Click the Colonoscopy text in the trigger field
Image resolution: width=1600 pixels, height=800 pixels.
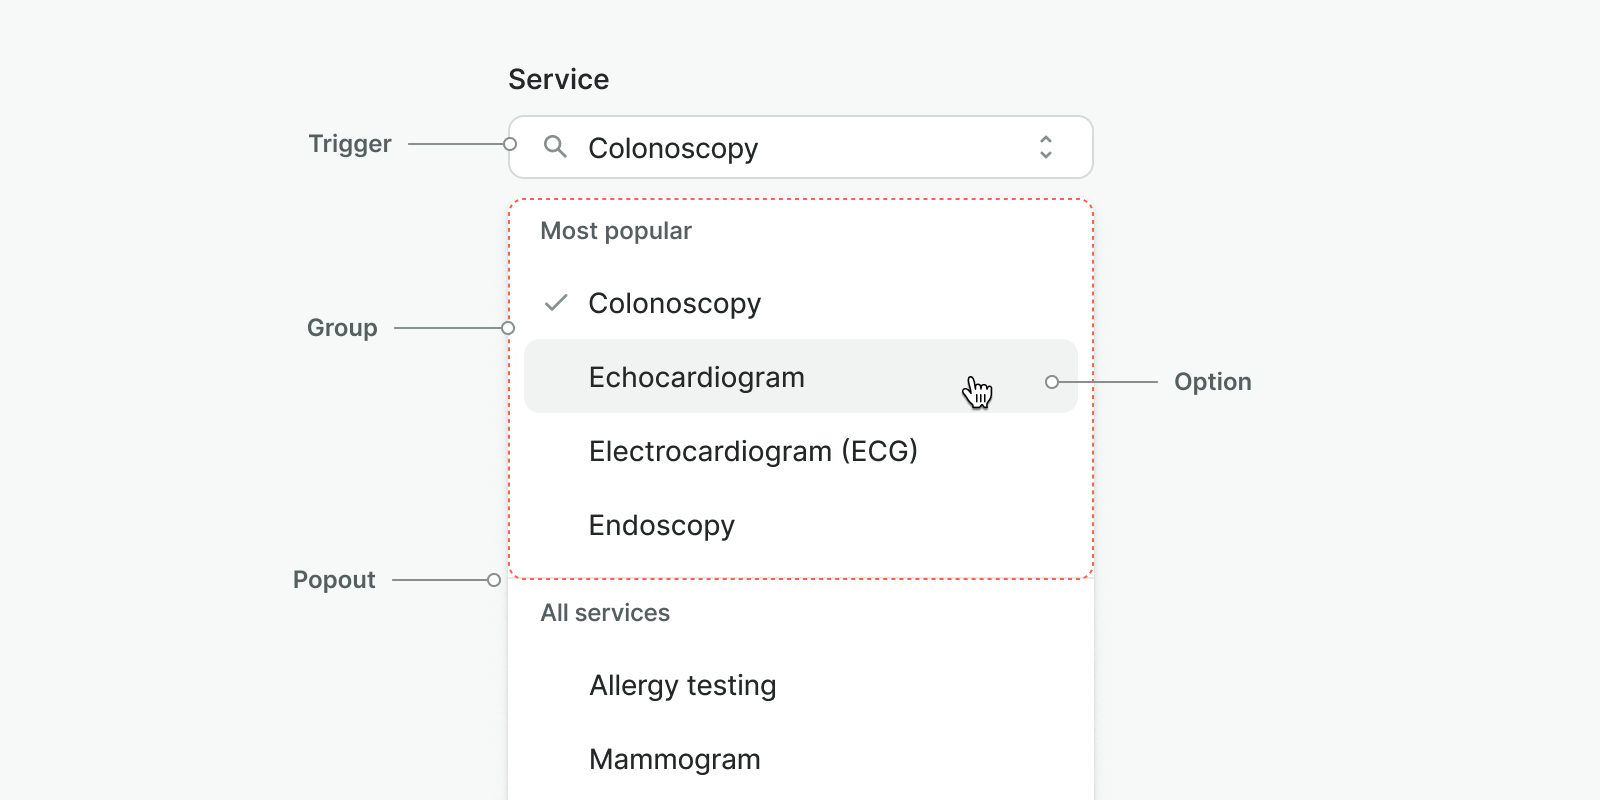click(x=673, y=149)
